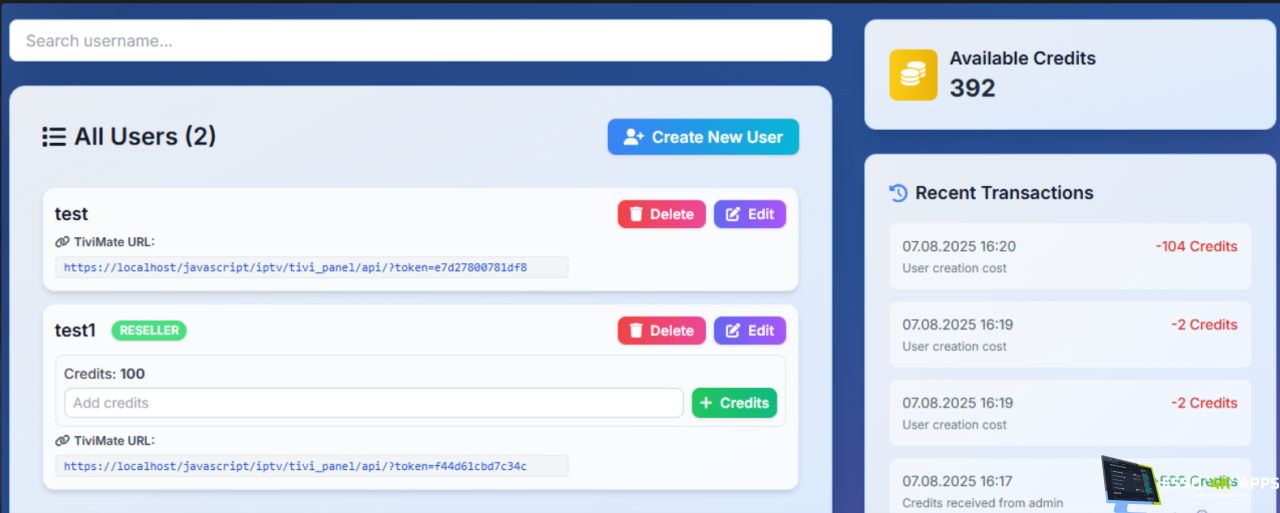Image resolution: width=1280 pixels, height=513 pixels.
Task: Click the Recent Transactions history clock icon
Action: pyautogui.click(x=898, y=193)
